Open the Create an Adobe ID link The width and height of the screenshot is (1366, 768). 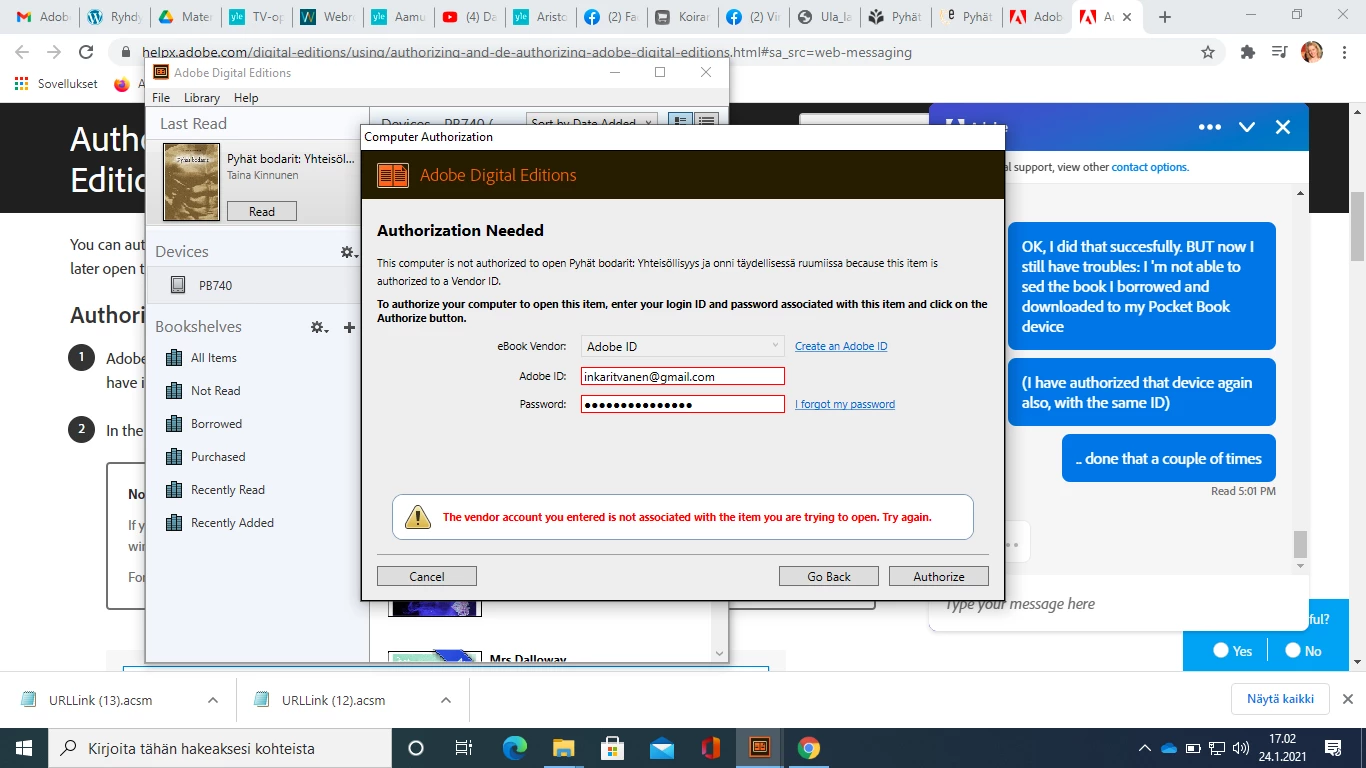click(841, 346)
